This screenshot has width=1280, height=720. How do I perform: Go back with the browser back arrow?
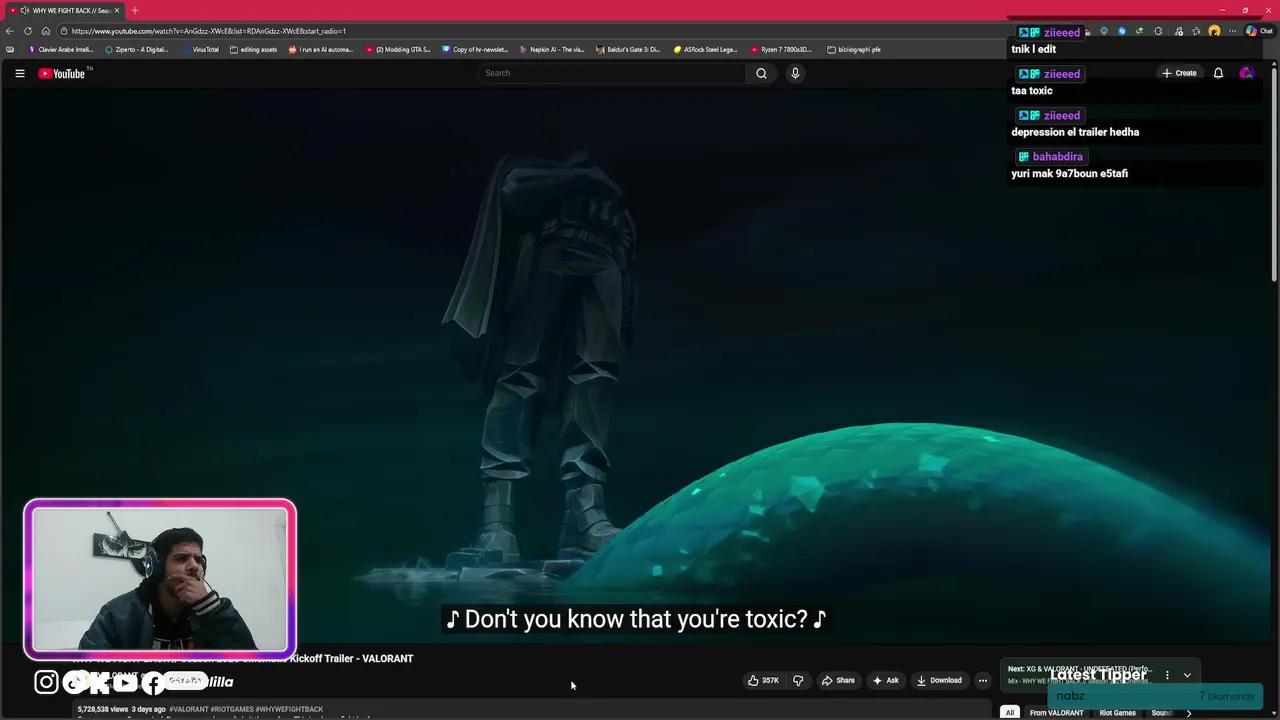pyautogui.click(x=10, y=31)
